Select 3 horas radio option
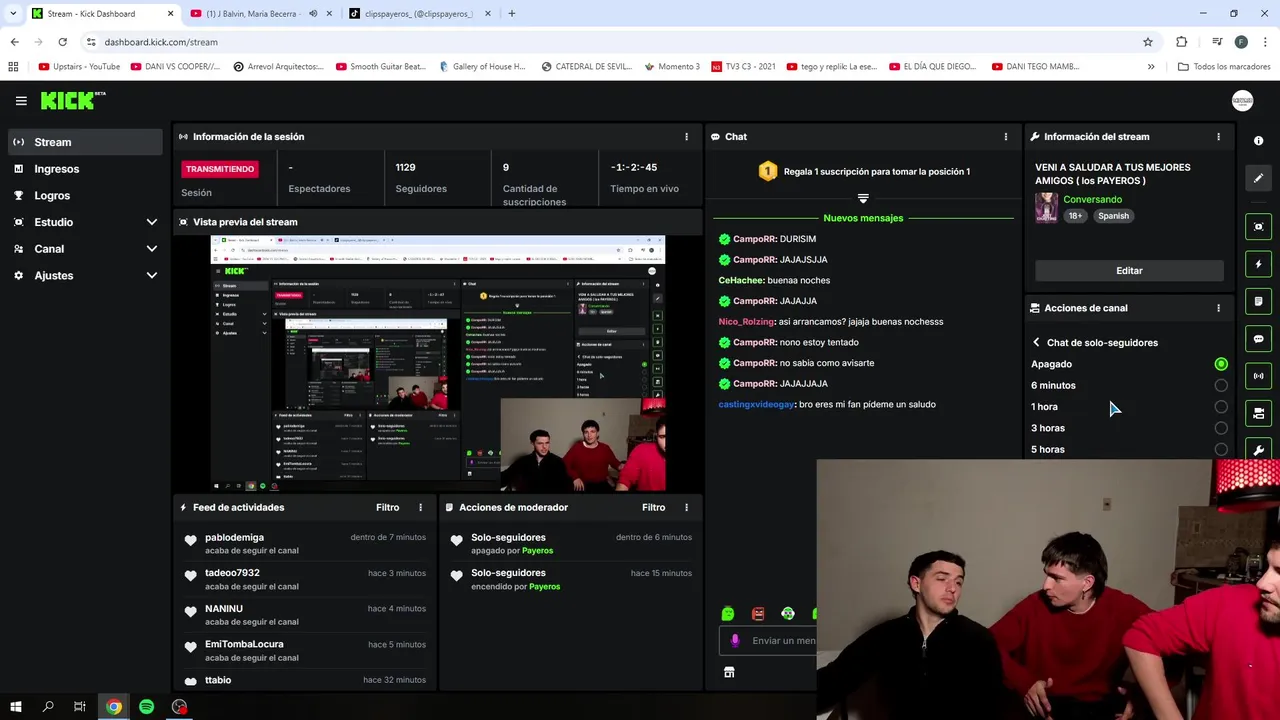1280x720 pixels. click(x=1221, y=428)
